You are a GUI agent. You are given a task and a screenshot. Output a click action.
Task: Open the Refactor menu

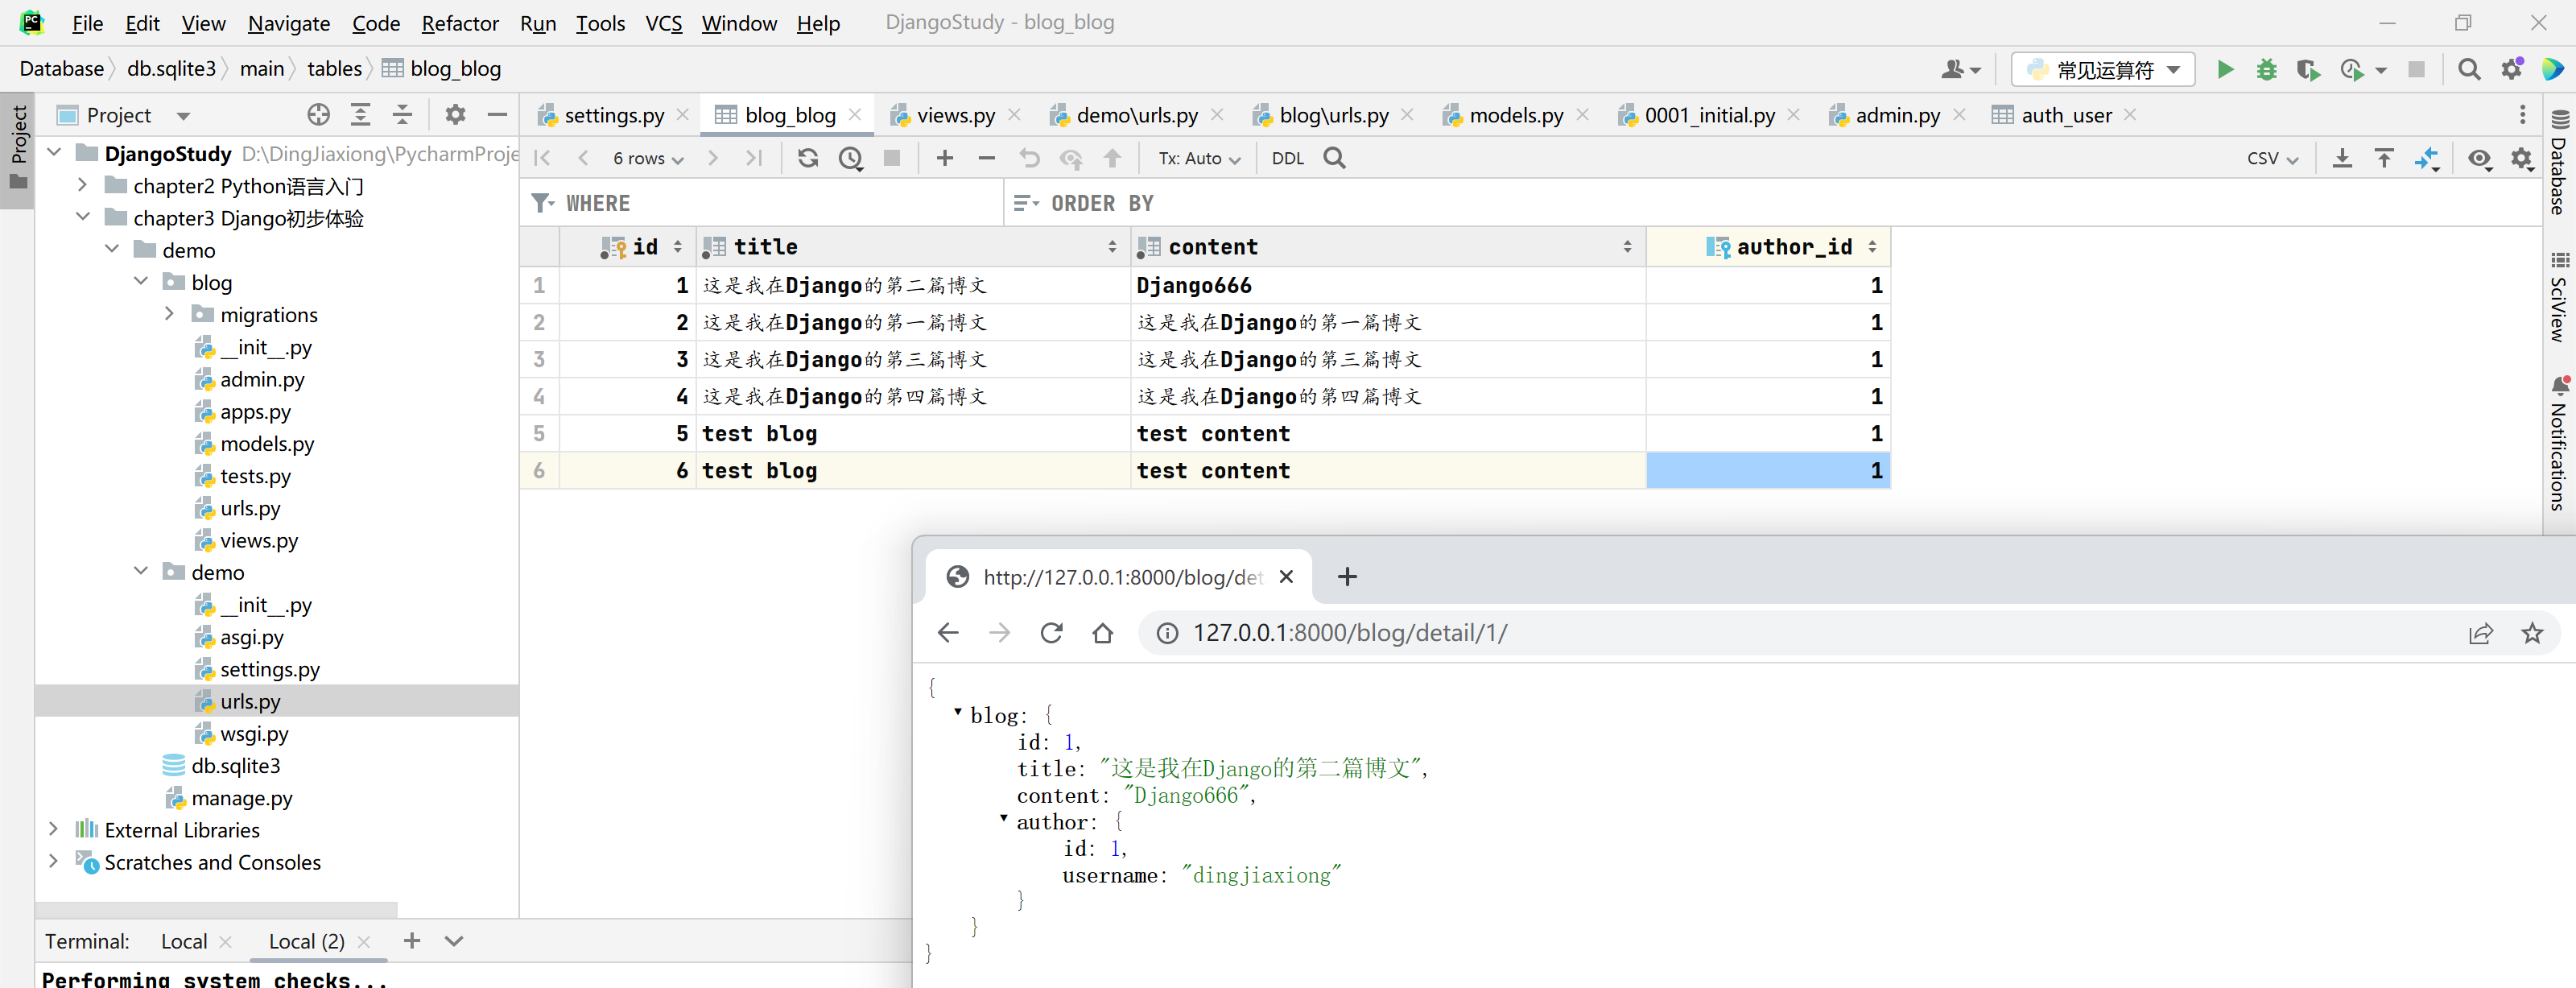coord(459,22)
